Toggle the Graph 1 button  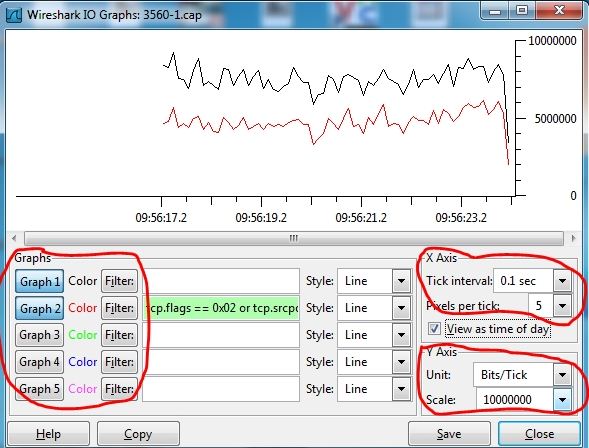click(x=39, y=281)
